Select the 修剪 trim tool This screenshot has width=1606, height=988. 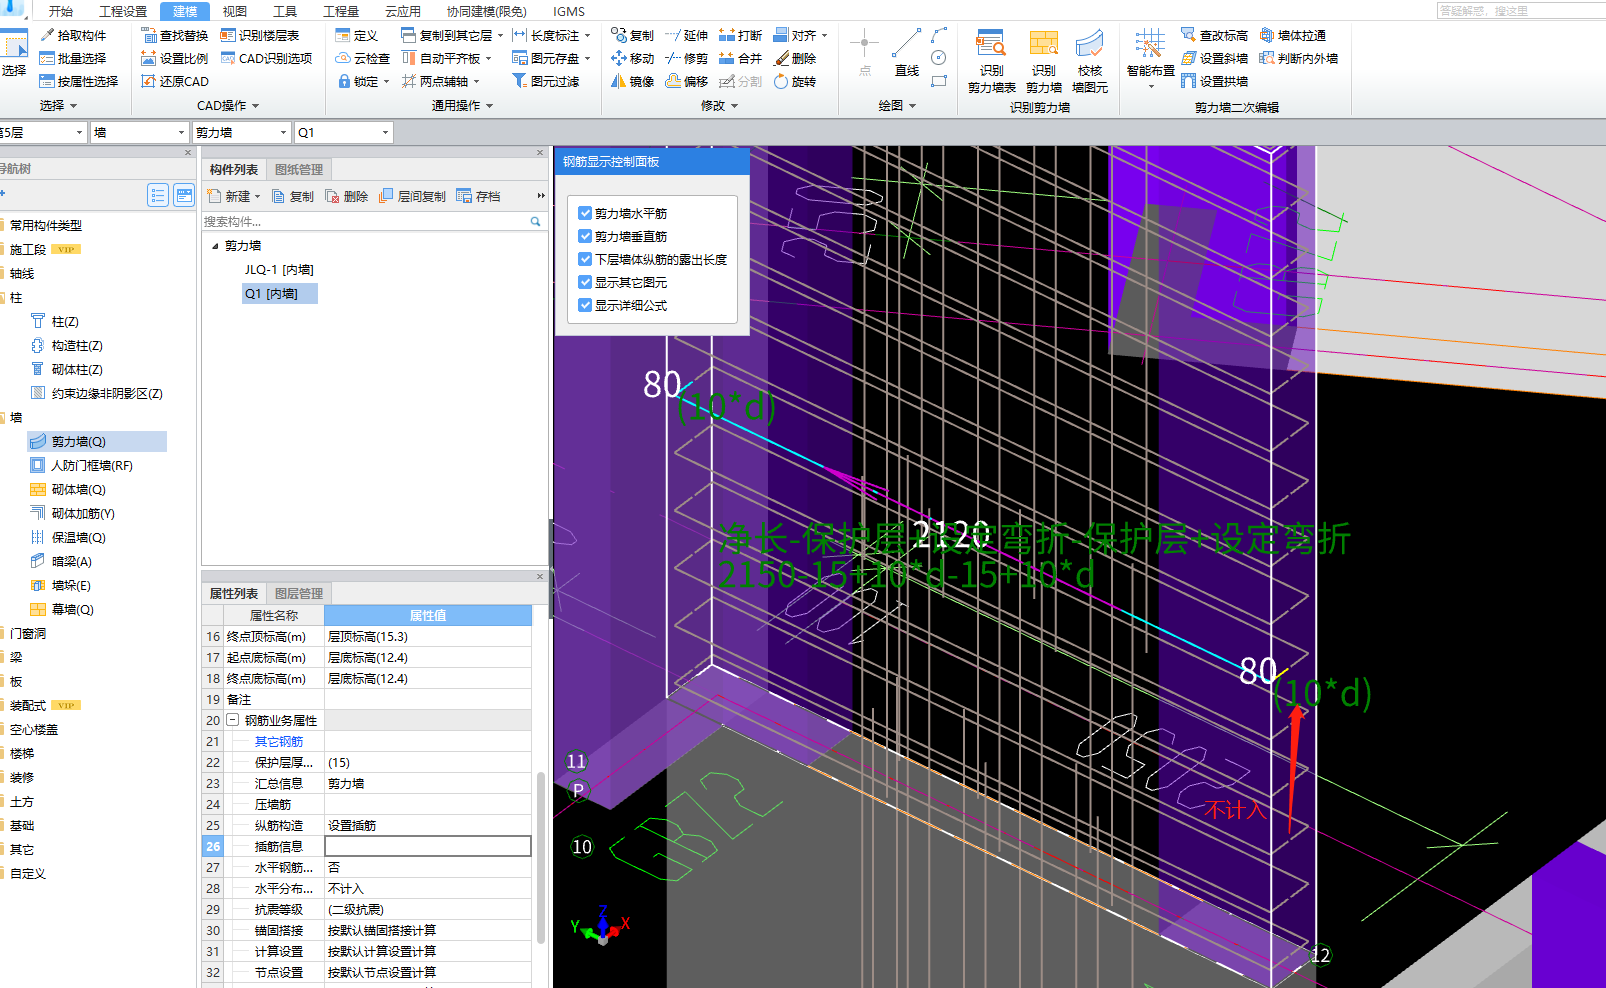[686, 58]
